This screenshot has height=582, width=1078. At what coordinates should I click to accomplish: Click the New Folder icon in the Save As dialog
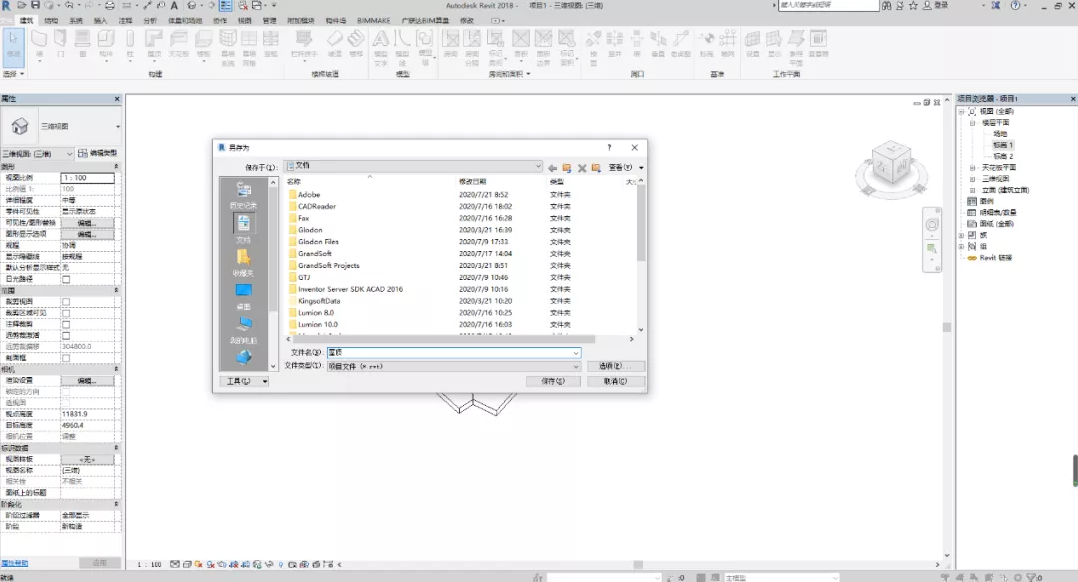(596, 168)
